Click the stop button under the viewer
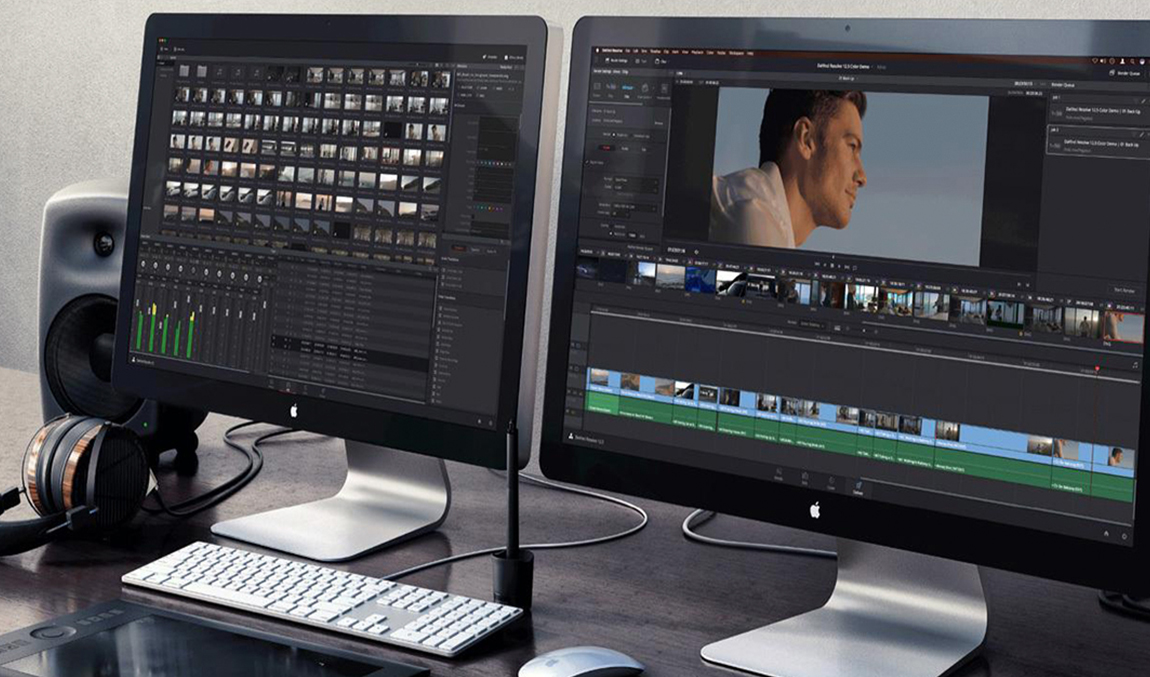Viewport: 1150px width, 677px height. tap(832, 266)
